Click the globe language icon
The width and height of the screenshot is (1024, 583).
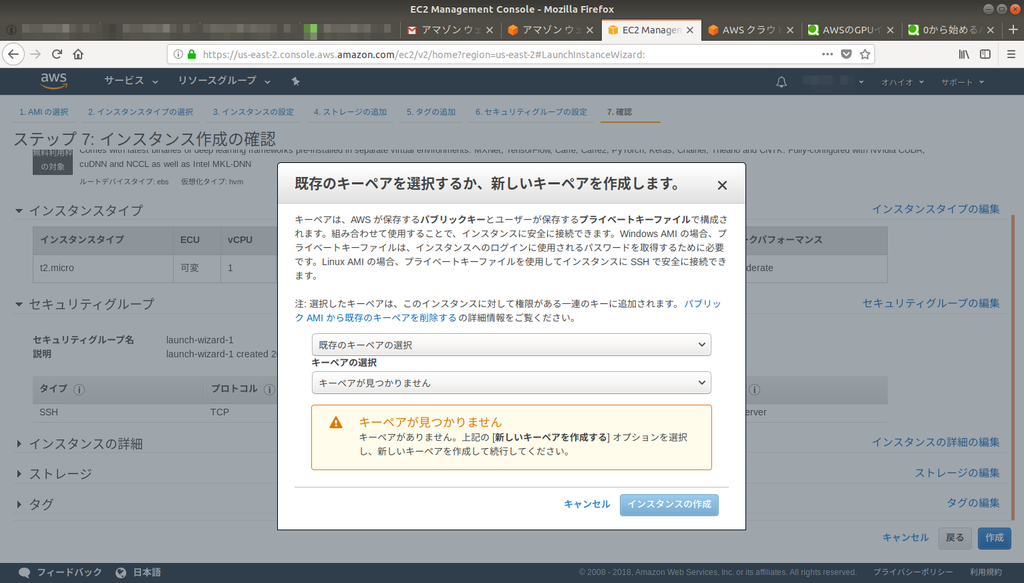(121, 573)
